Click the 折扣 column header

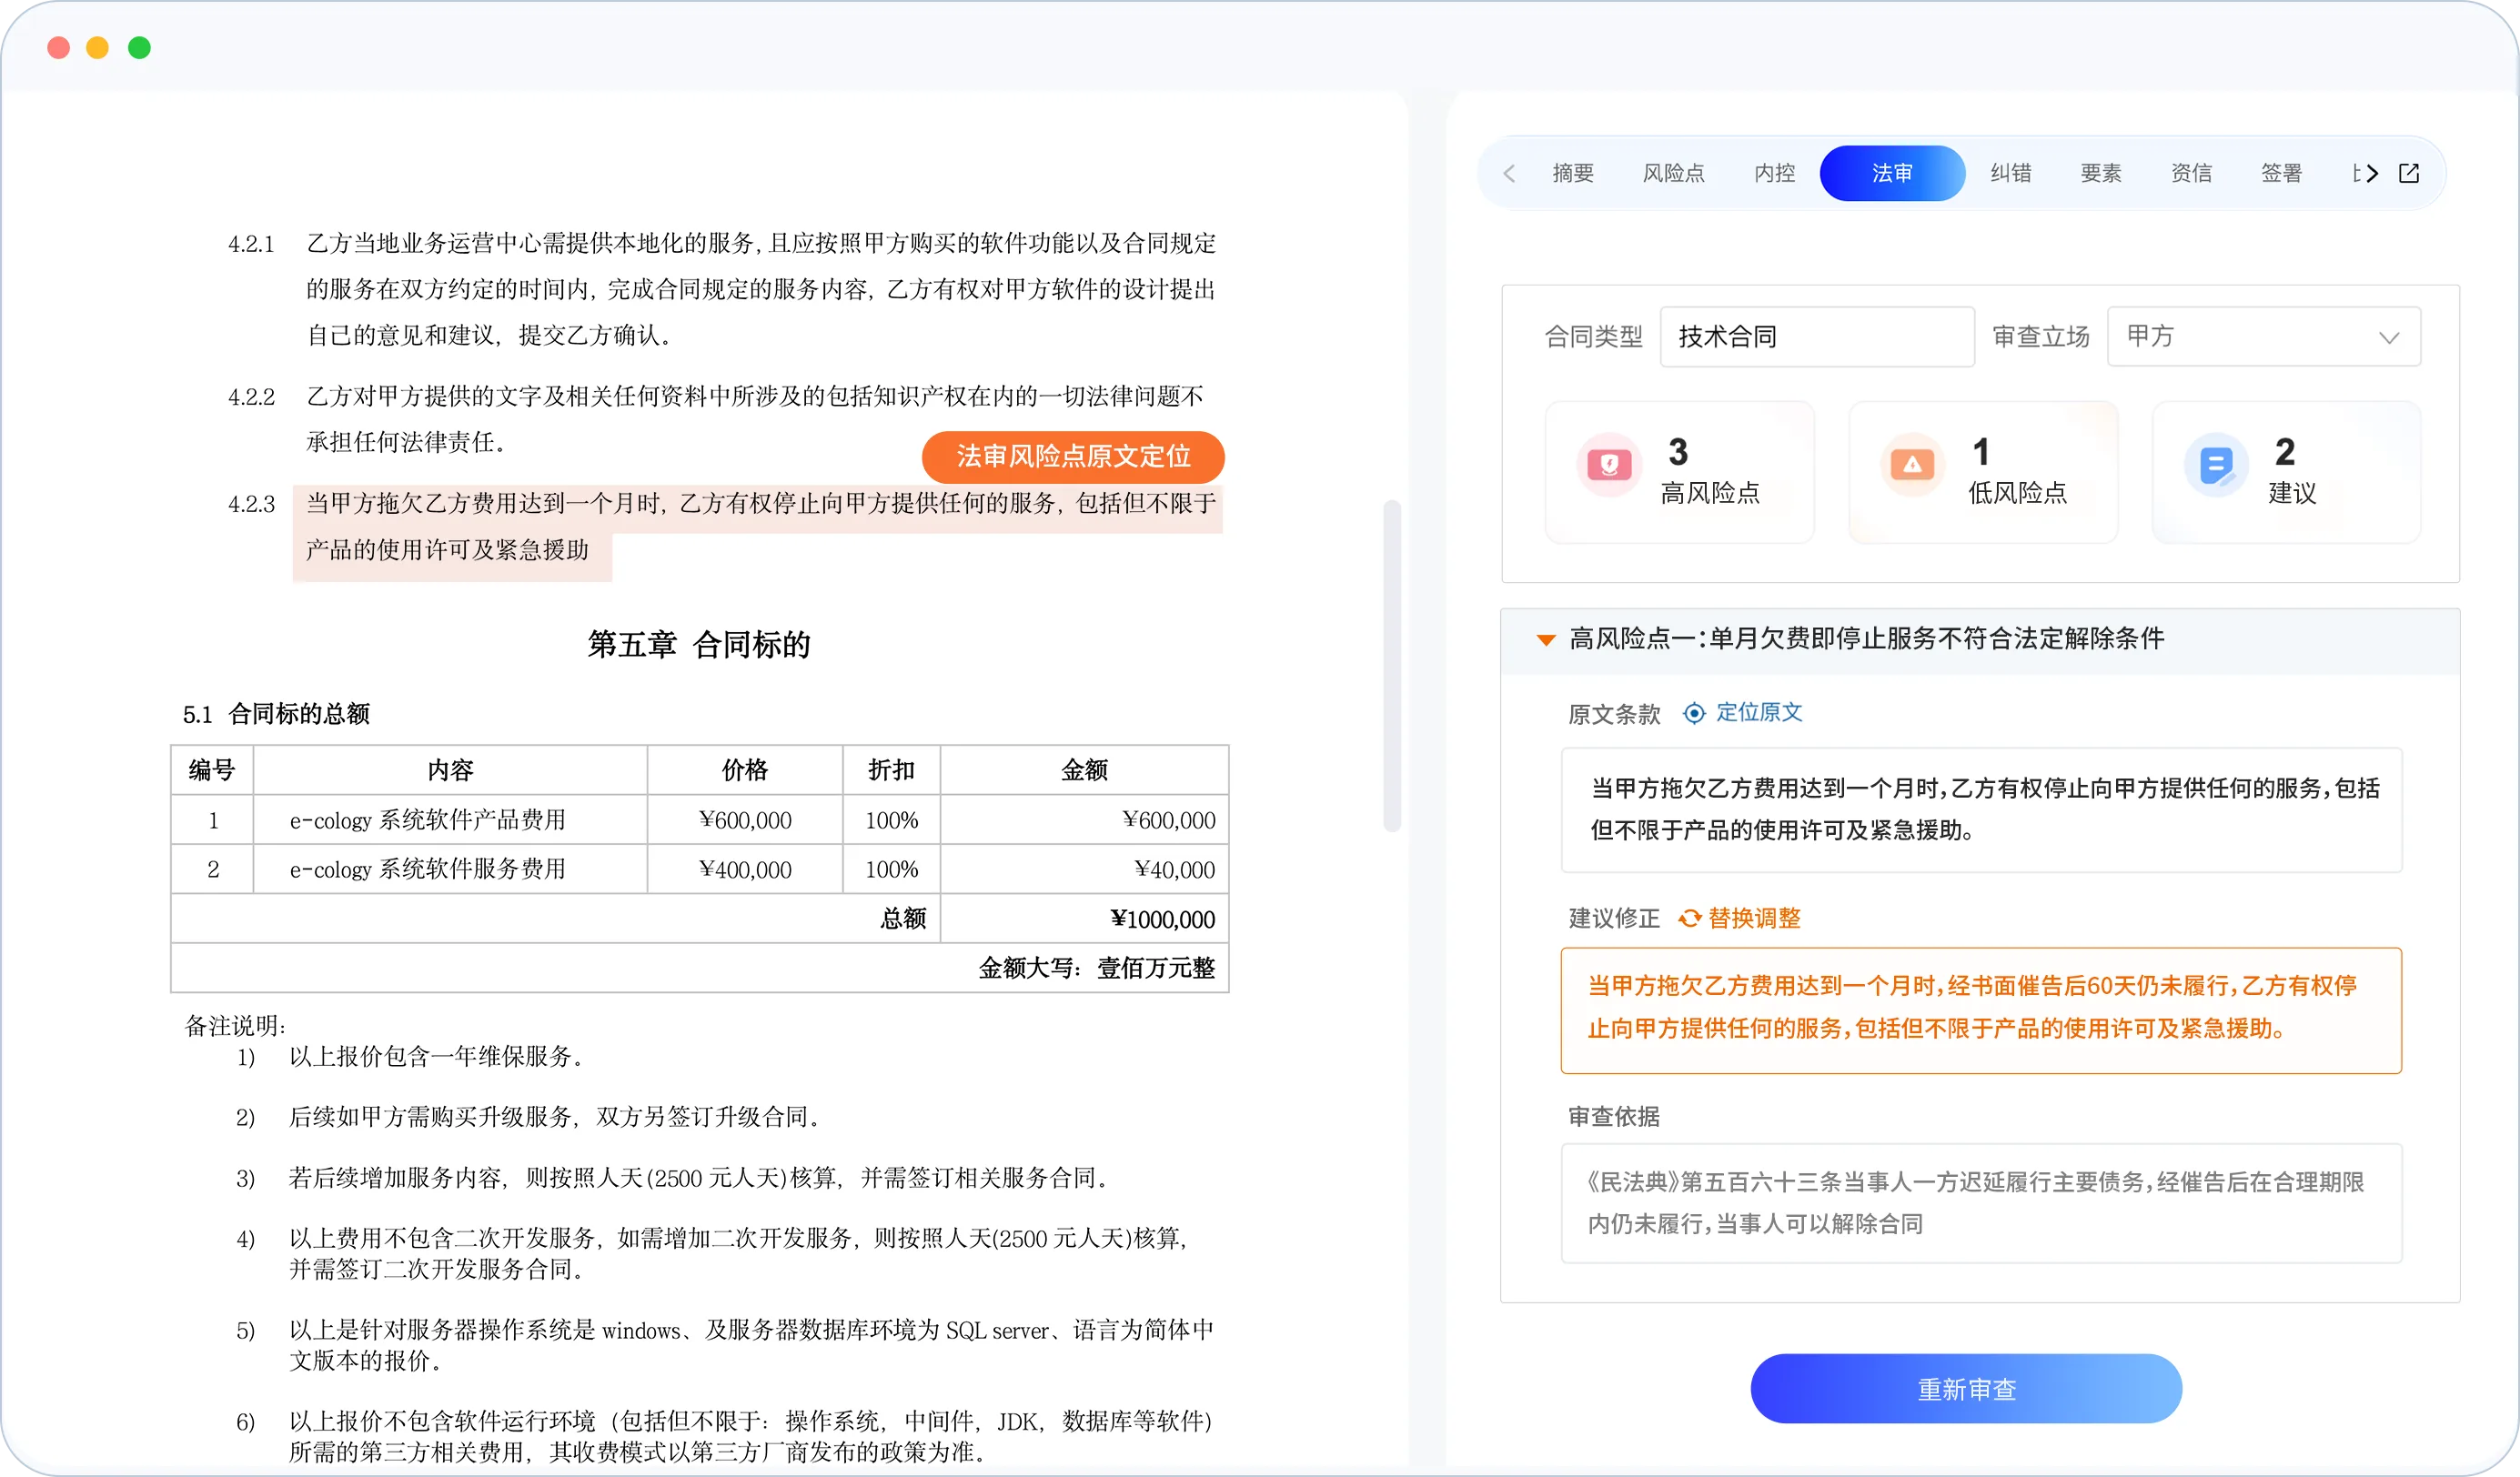point(891,770)
